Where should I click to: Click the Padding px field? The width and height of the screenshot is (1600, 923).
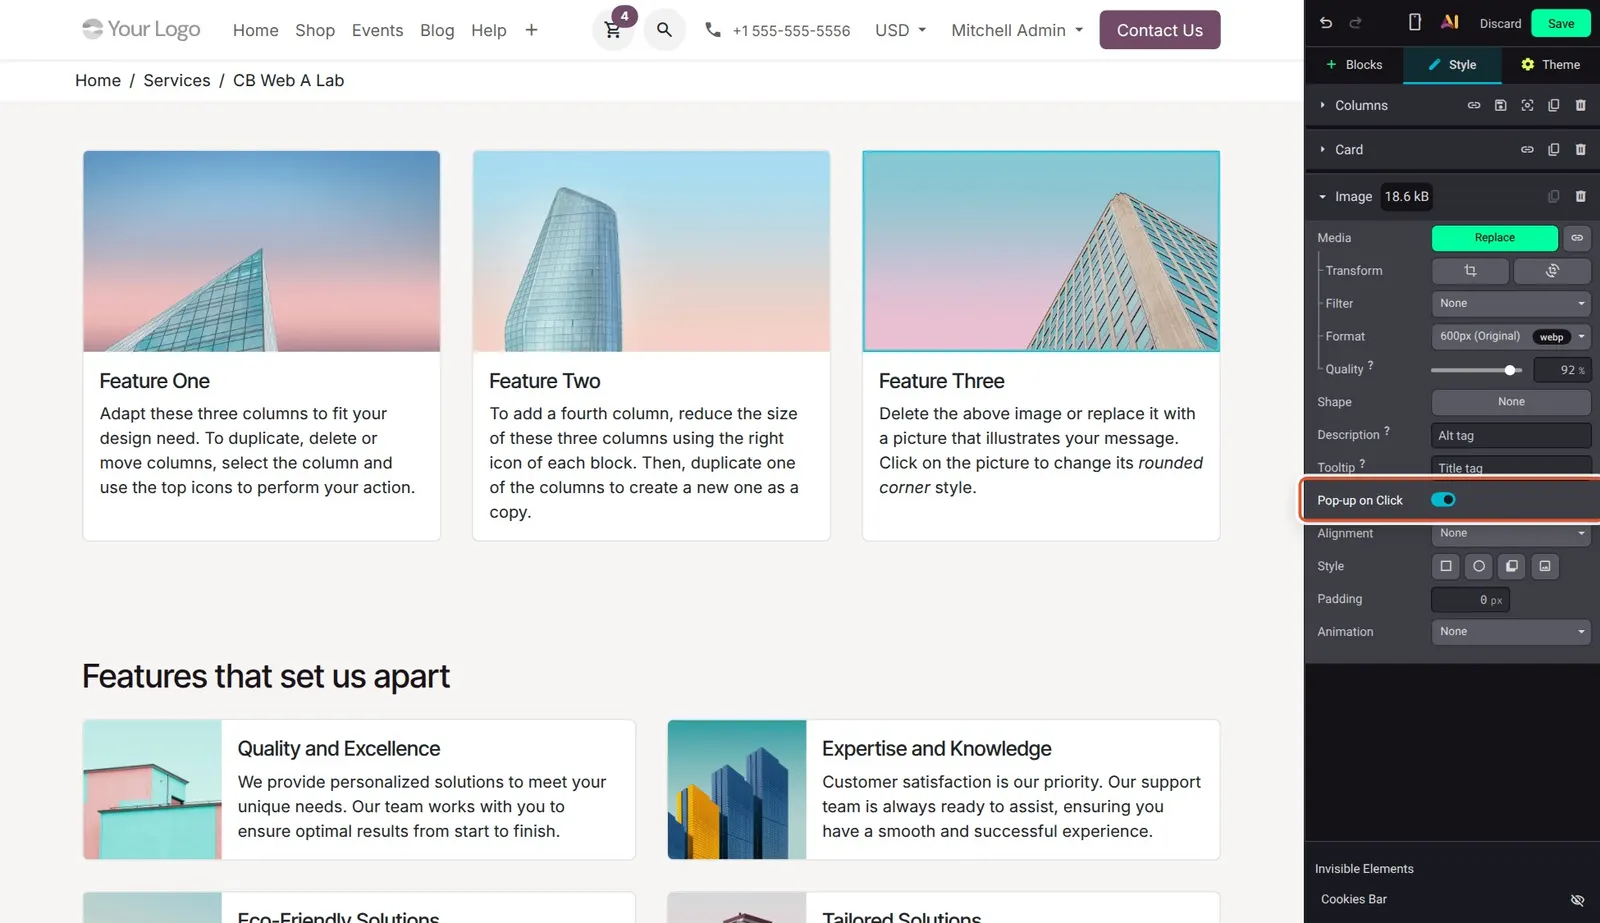[1470, 600]
